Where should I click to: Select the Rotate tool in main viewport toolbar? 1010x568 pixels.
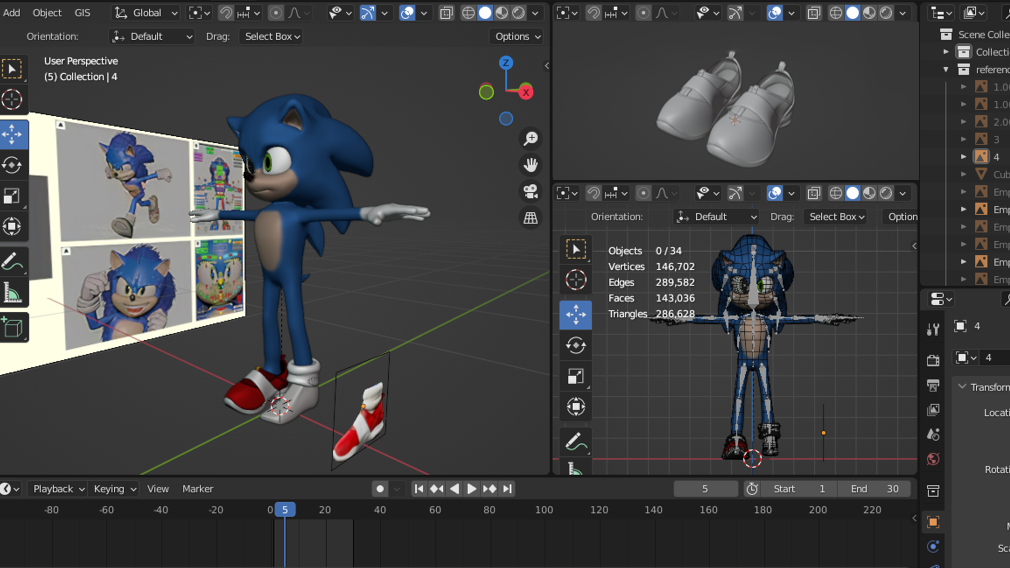pos(12,165)
